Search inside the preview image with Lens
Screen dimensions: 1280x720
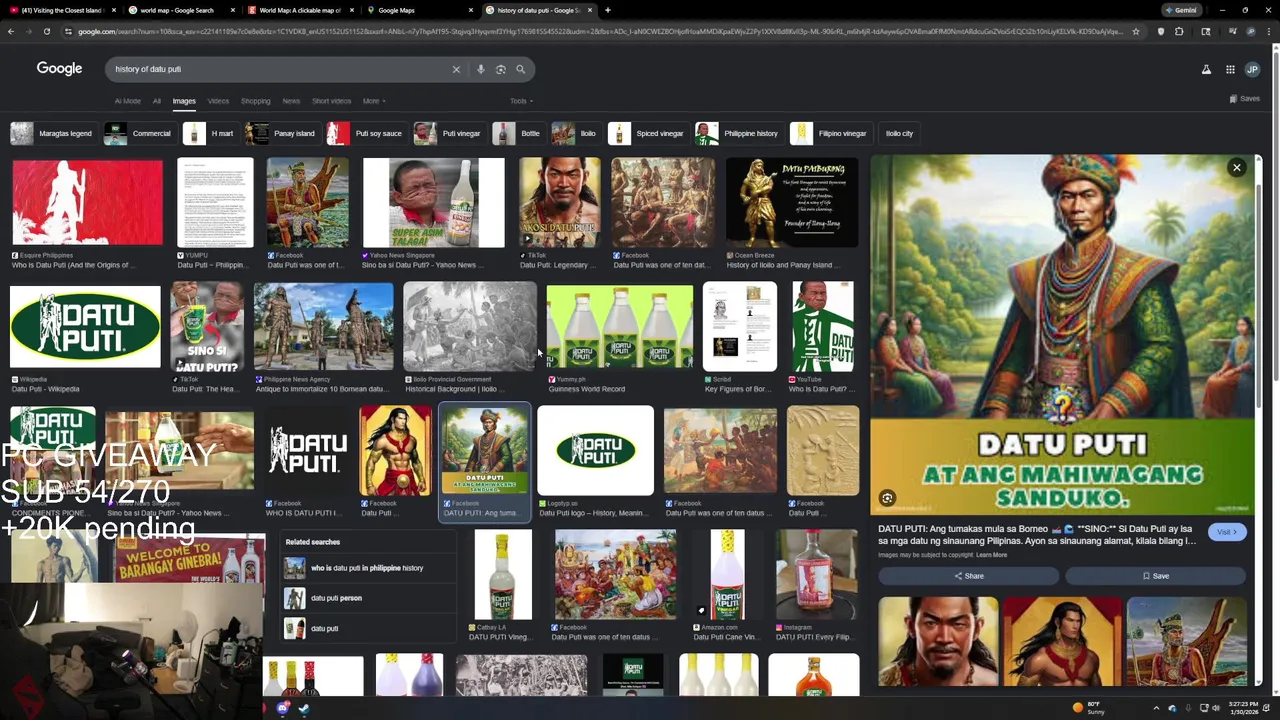[887, 498]
